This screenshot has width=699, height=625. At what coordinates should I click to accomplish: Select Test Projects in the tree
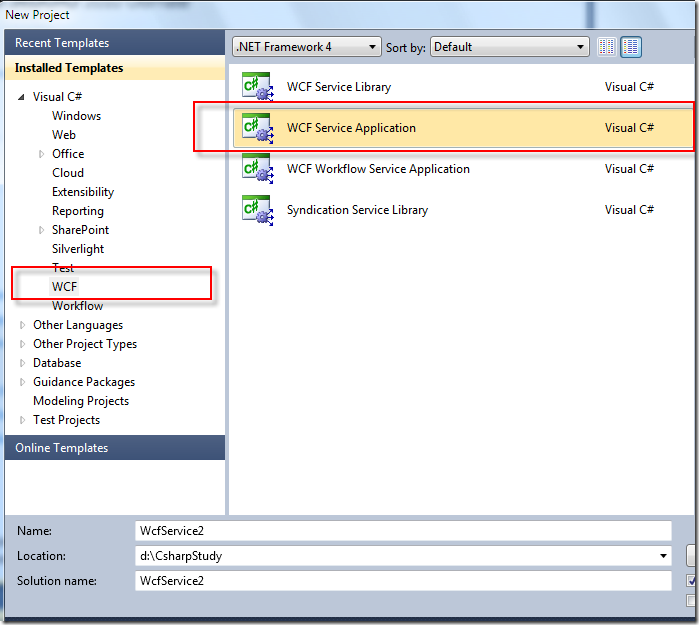pyautogui.click(x=66, y=420)
